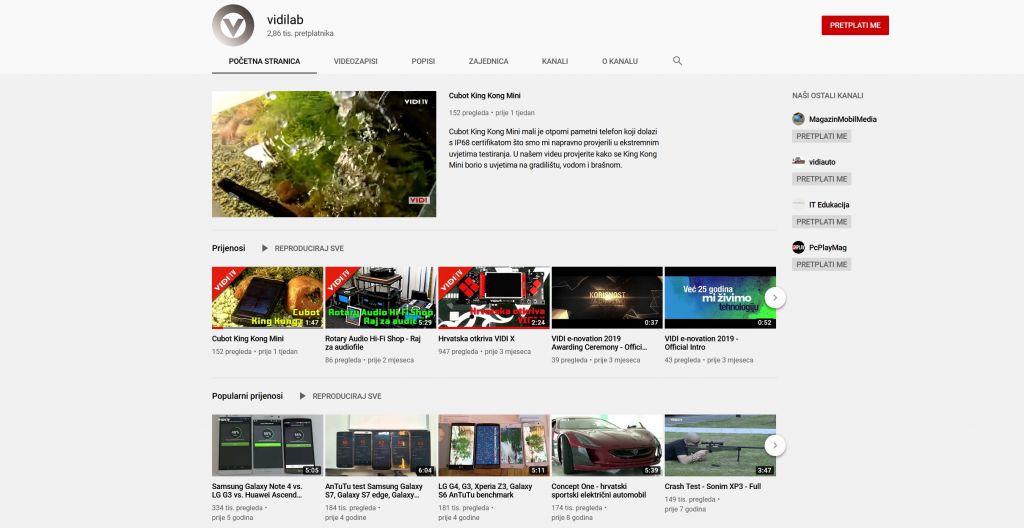Screen dimensions: 1024x528
Task: Open Rotary Audio Hi-Fi Shop video thumbnail
Action: pyautogui.click(x=381, y=297)
